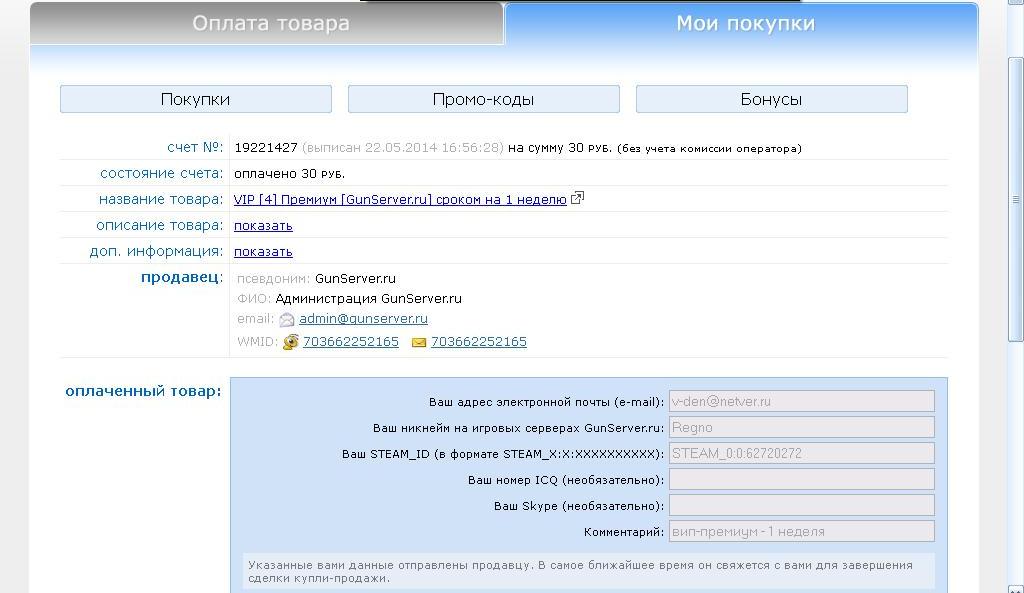
Task: Click the external link icon beside product name
Action: [x=577, y=198]
